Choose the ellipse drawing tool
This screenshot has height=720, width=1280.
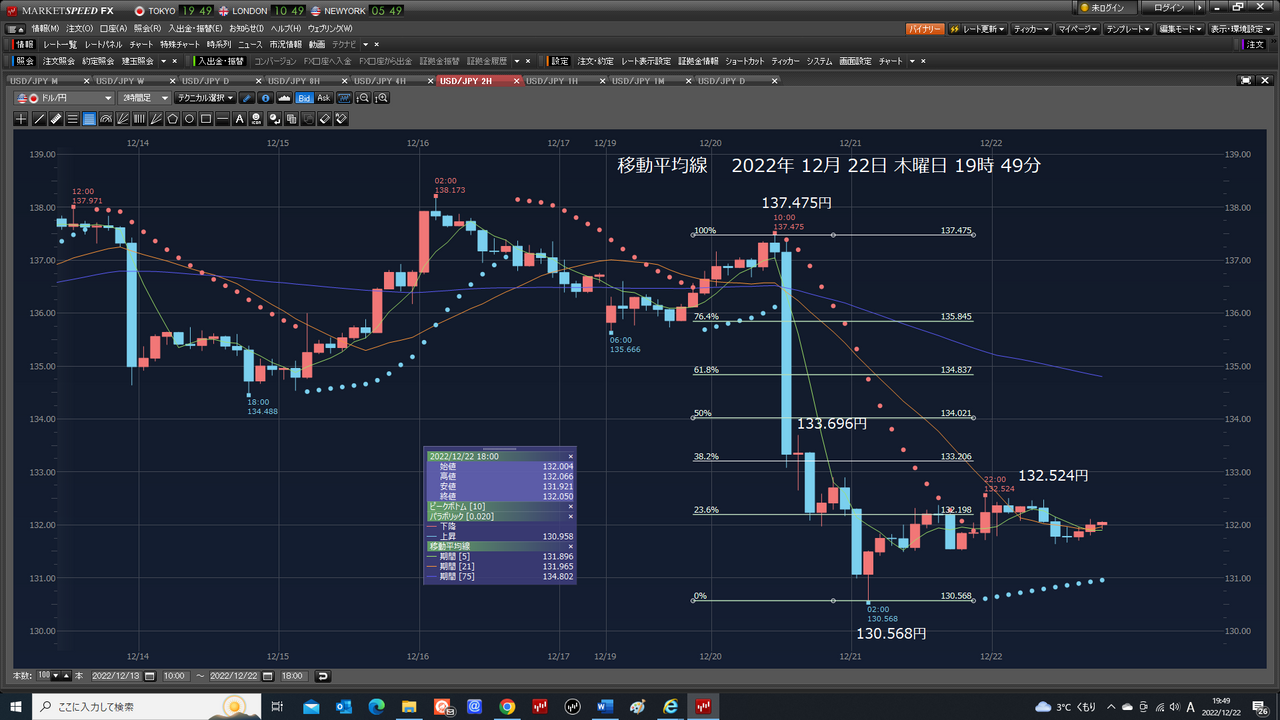(189, 119)
